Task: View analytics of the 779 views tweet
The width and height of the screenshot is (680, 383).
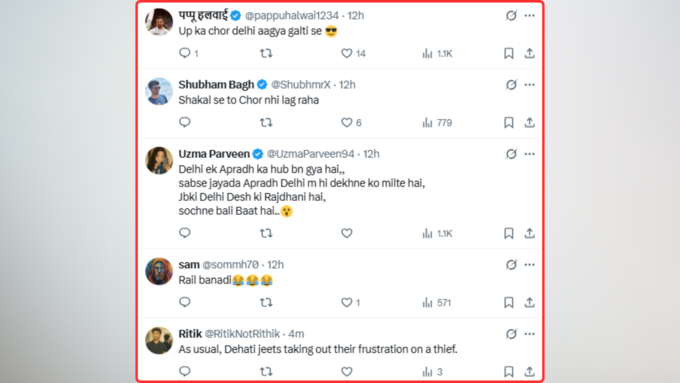Action: click(x=437, y=123)
